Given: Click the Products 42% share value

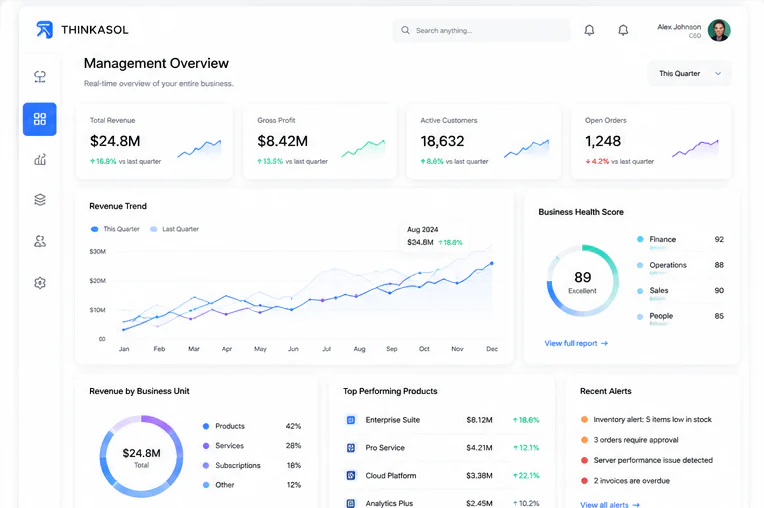Looking at the screenshot, I should pos(293,426).
